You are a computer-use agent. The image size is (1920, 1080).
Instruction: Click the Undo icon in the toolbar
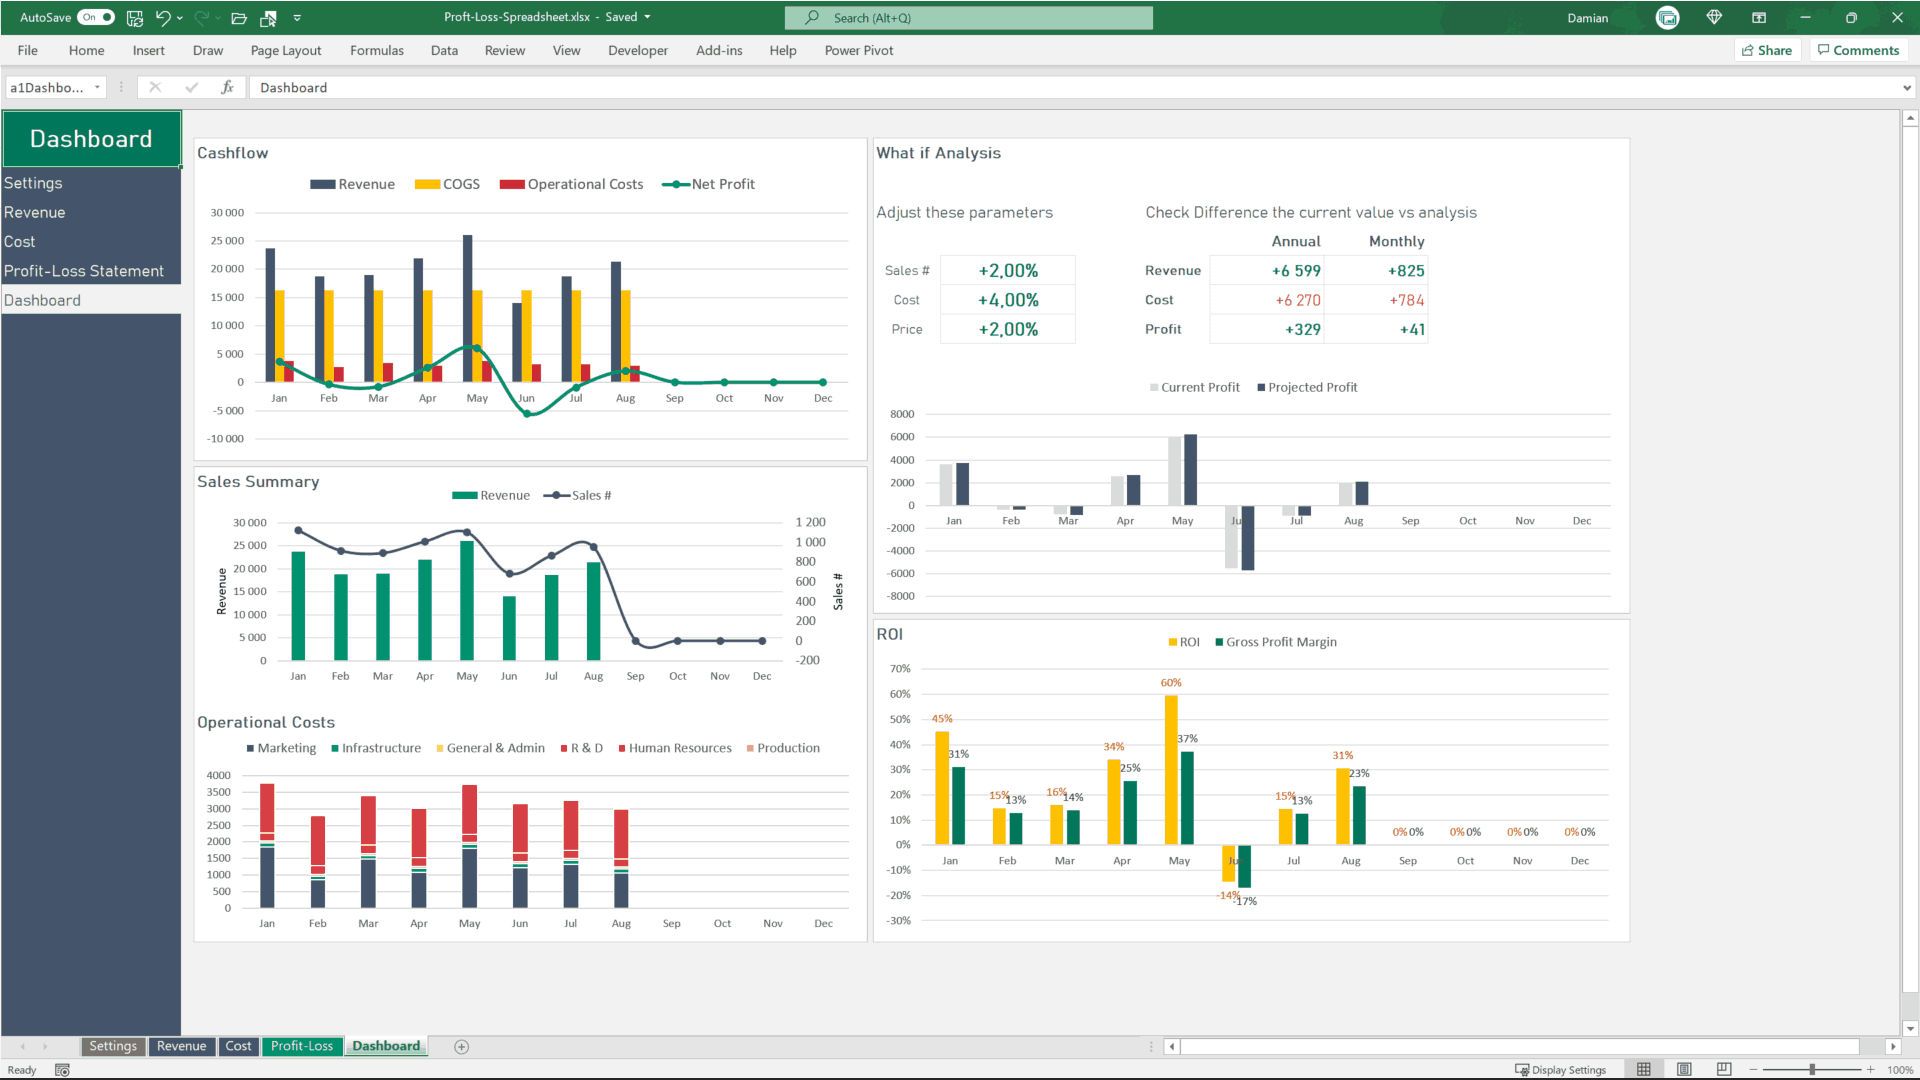161,17
